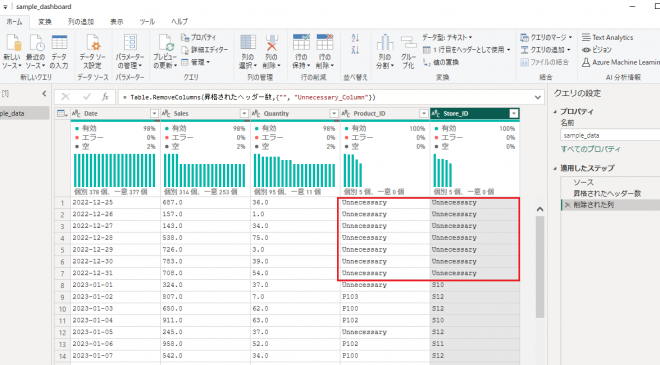Open the Date column filter dropdown
Image resolution: width=660 pixels, height=365 pixels.
tap(154, 113)
